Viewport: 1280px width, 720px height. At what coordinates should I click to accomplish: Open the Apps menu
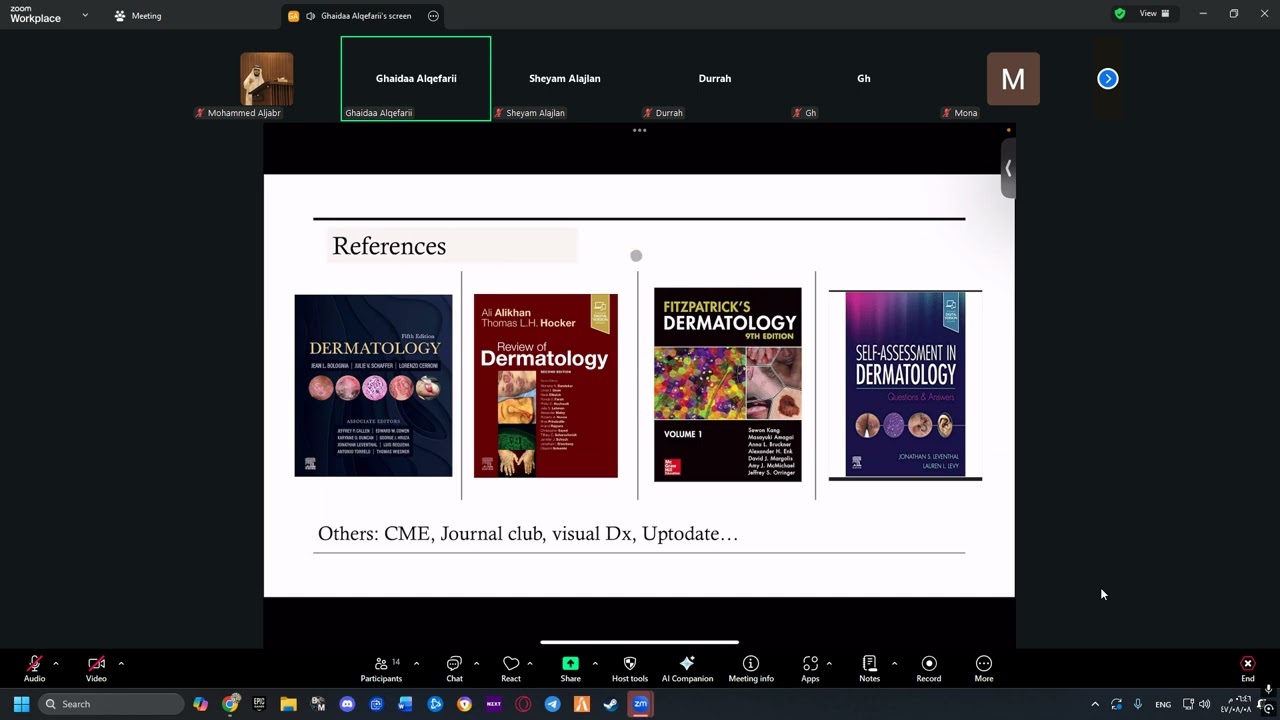point(810,668)
